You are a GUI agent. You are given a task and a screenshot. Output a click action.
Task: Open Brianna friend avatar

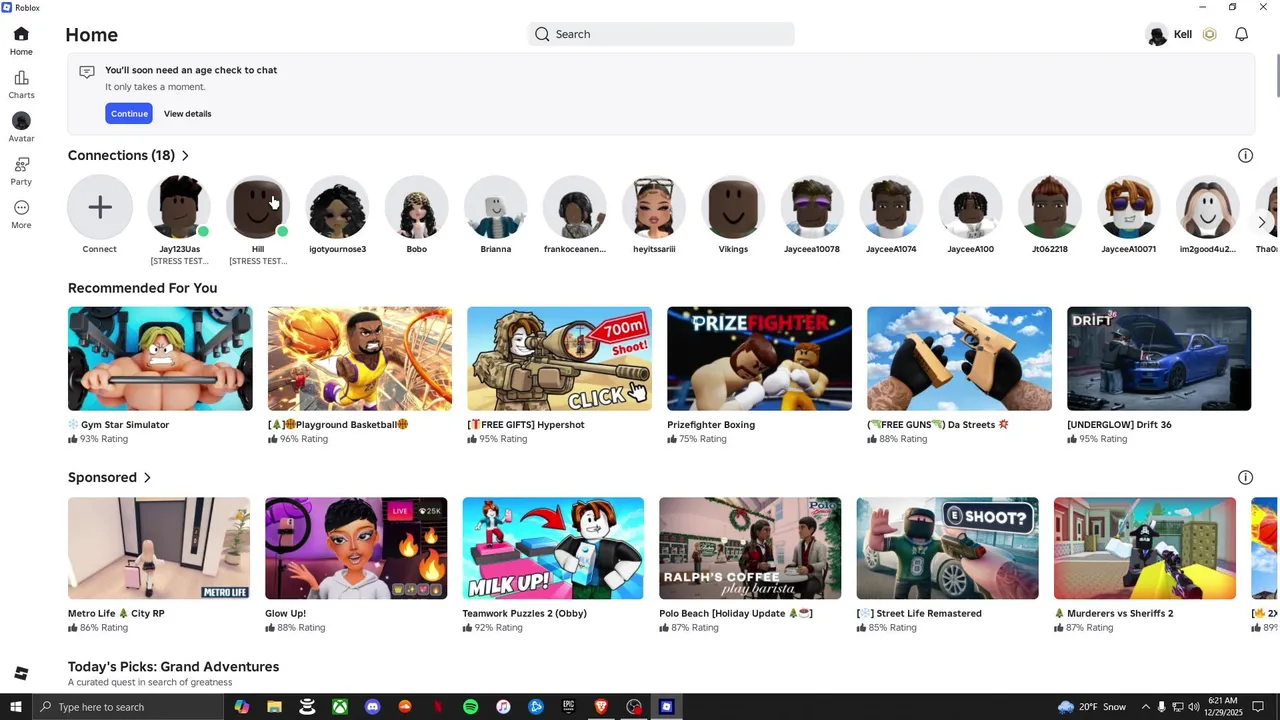pos(495,207)
